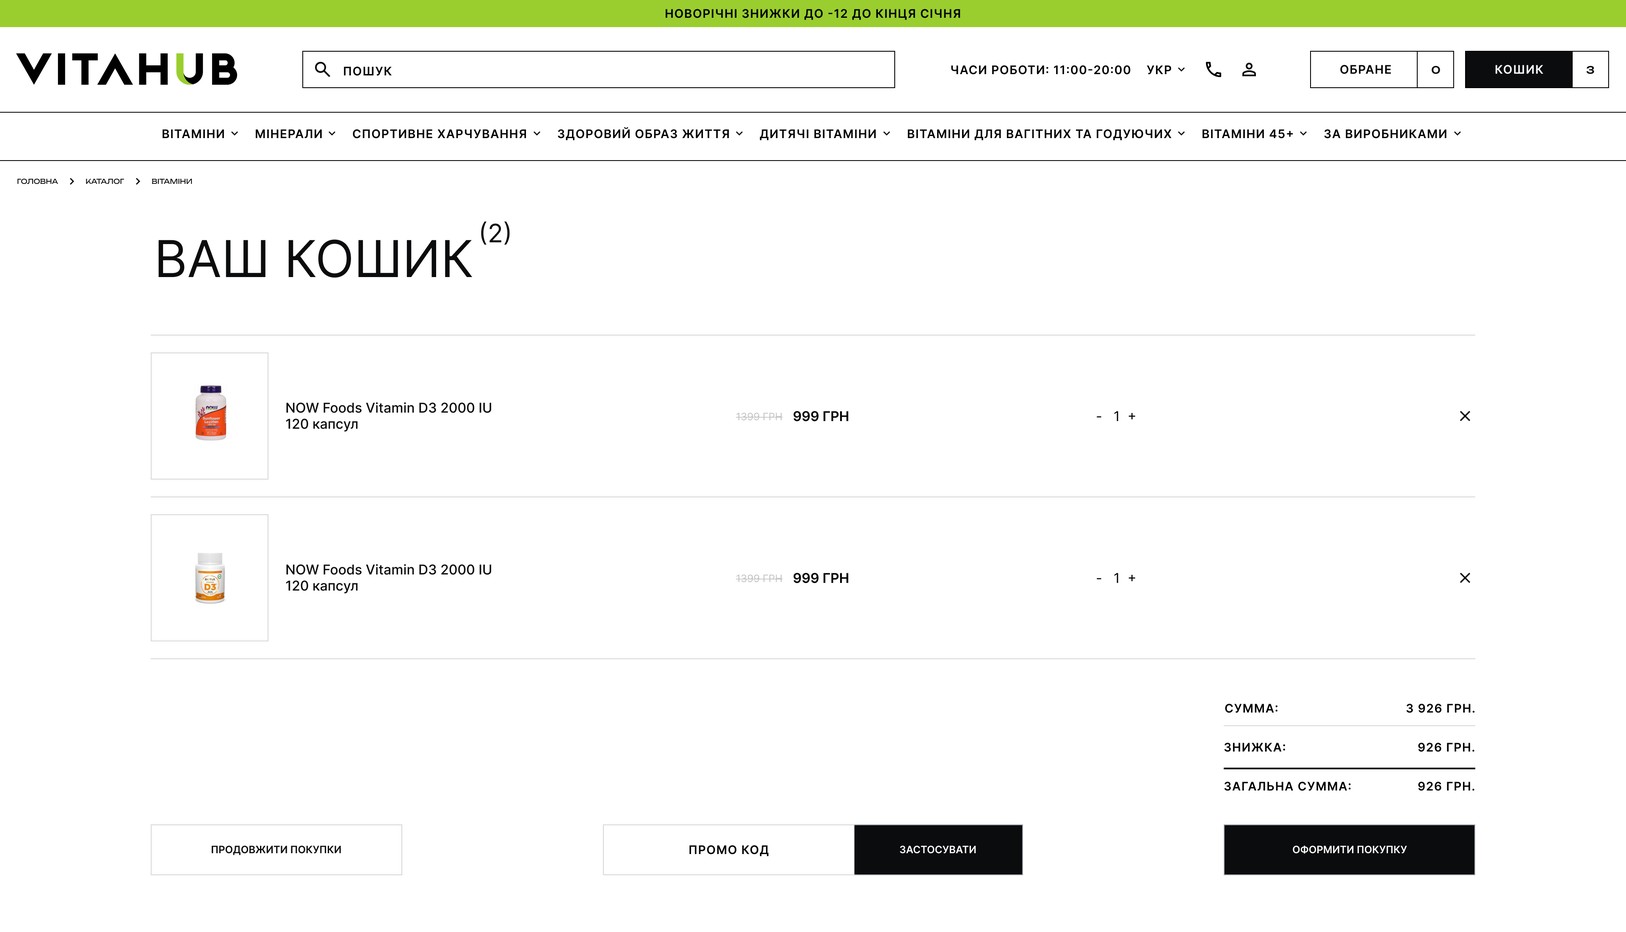Click the VITAHUB logo

pyautogui.click(x=127, y=69)
